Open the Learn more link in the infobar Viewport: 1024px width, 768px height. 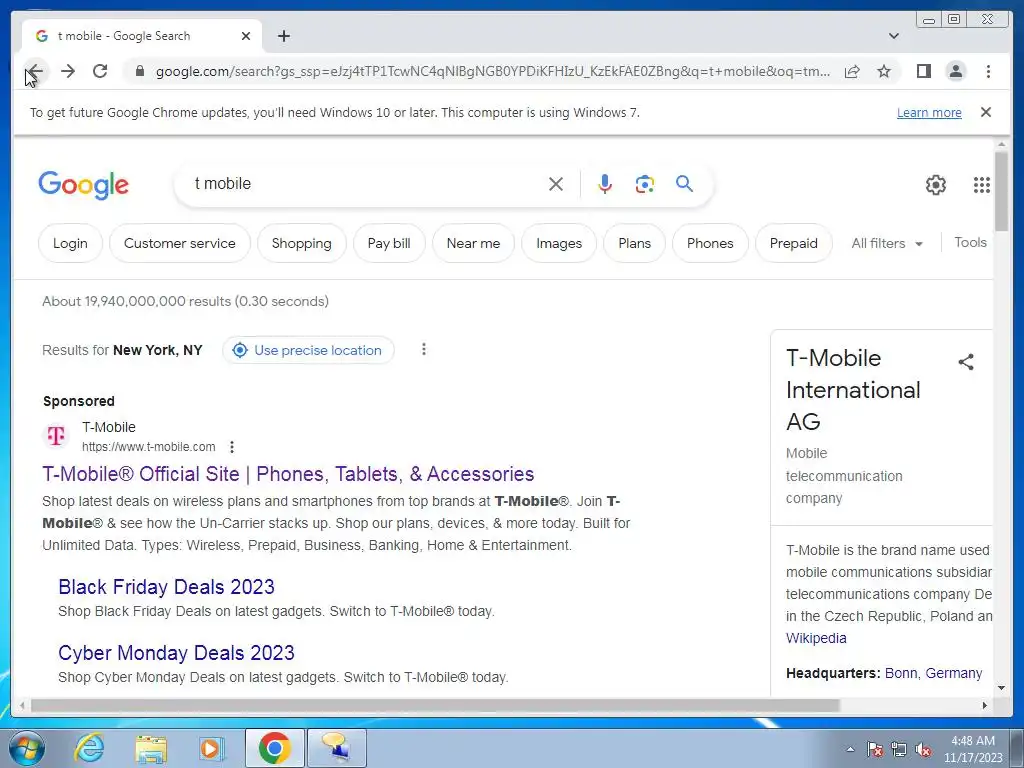click(x=929, y=112)
